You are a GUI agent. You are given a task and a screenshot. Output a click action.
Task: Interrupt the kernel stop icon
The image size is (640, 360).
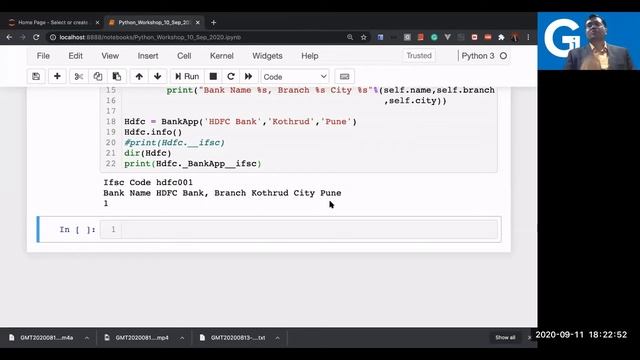pyautogui.click(x=213, y=76)
